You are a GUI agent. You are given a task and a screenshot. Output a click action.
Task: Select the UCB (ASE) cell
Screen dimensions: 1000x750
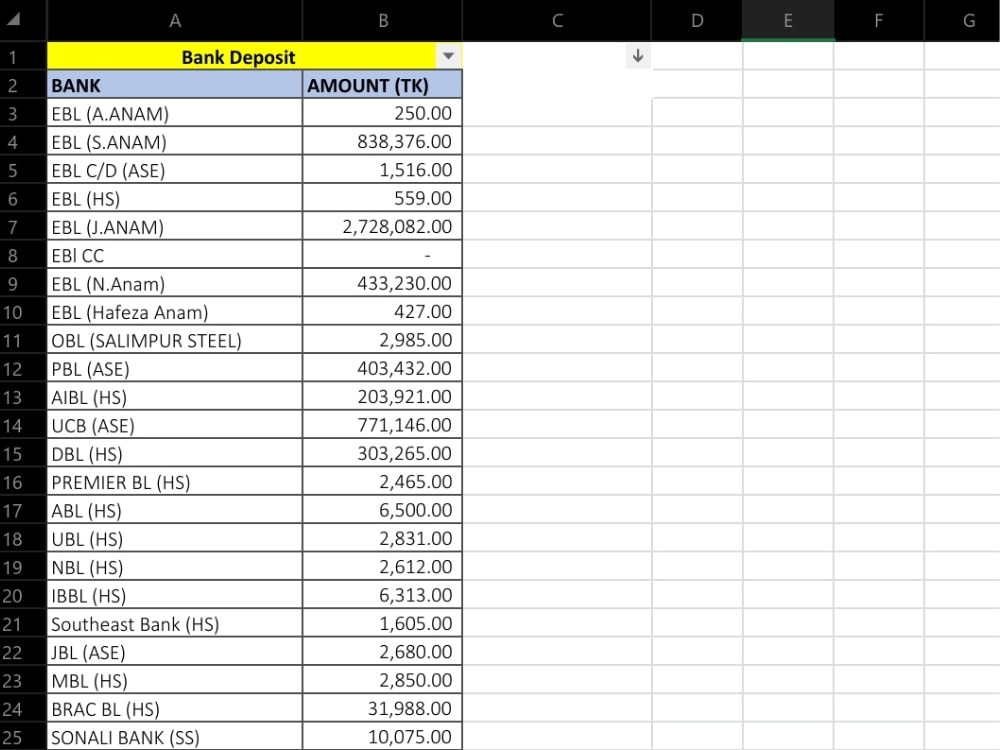[x=175, y=425]
